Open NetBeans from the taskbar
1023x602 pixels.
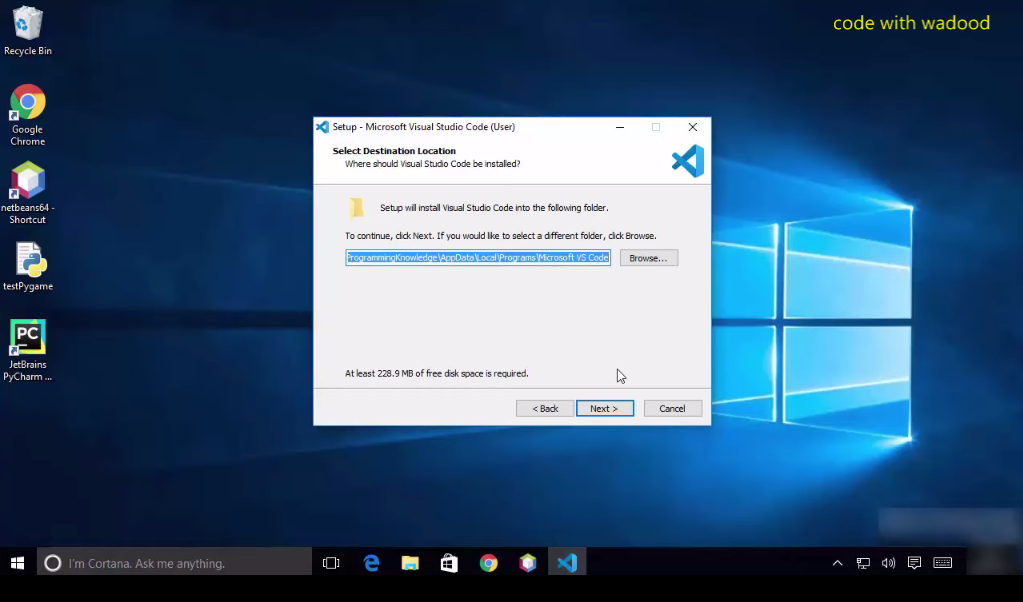pos(528,563)
